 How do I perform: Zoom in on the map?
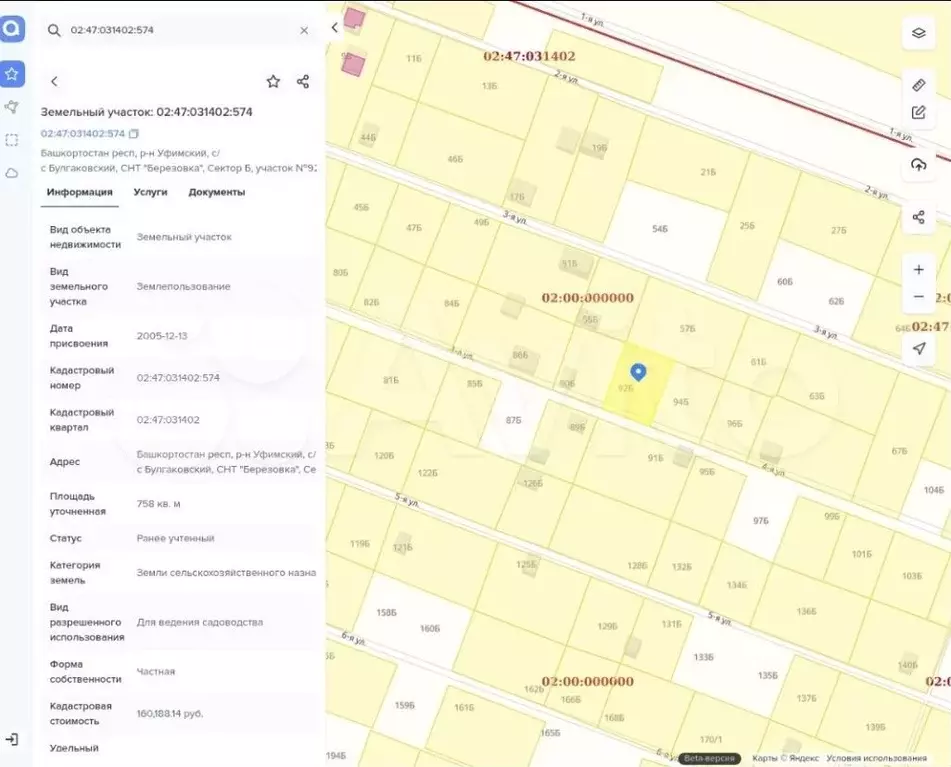coord(919,270)
